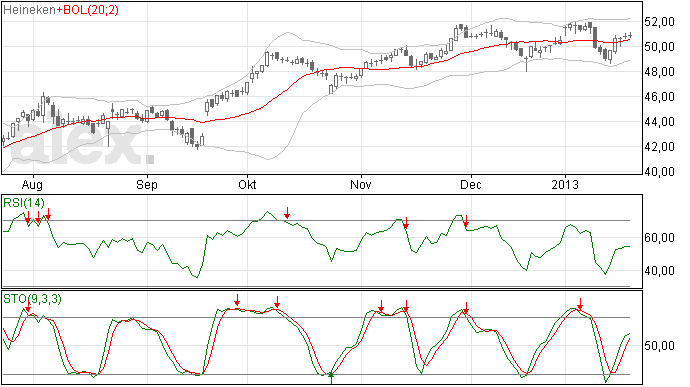Screen dimensions: 690x387
Task: Click the October red sell arrow in RSI panel
Action: [287, 213]
